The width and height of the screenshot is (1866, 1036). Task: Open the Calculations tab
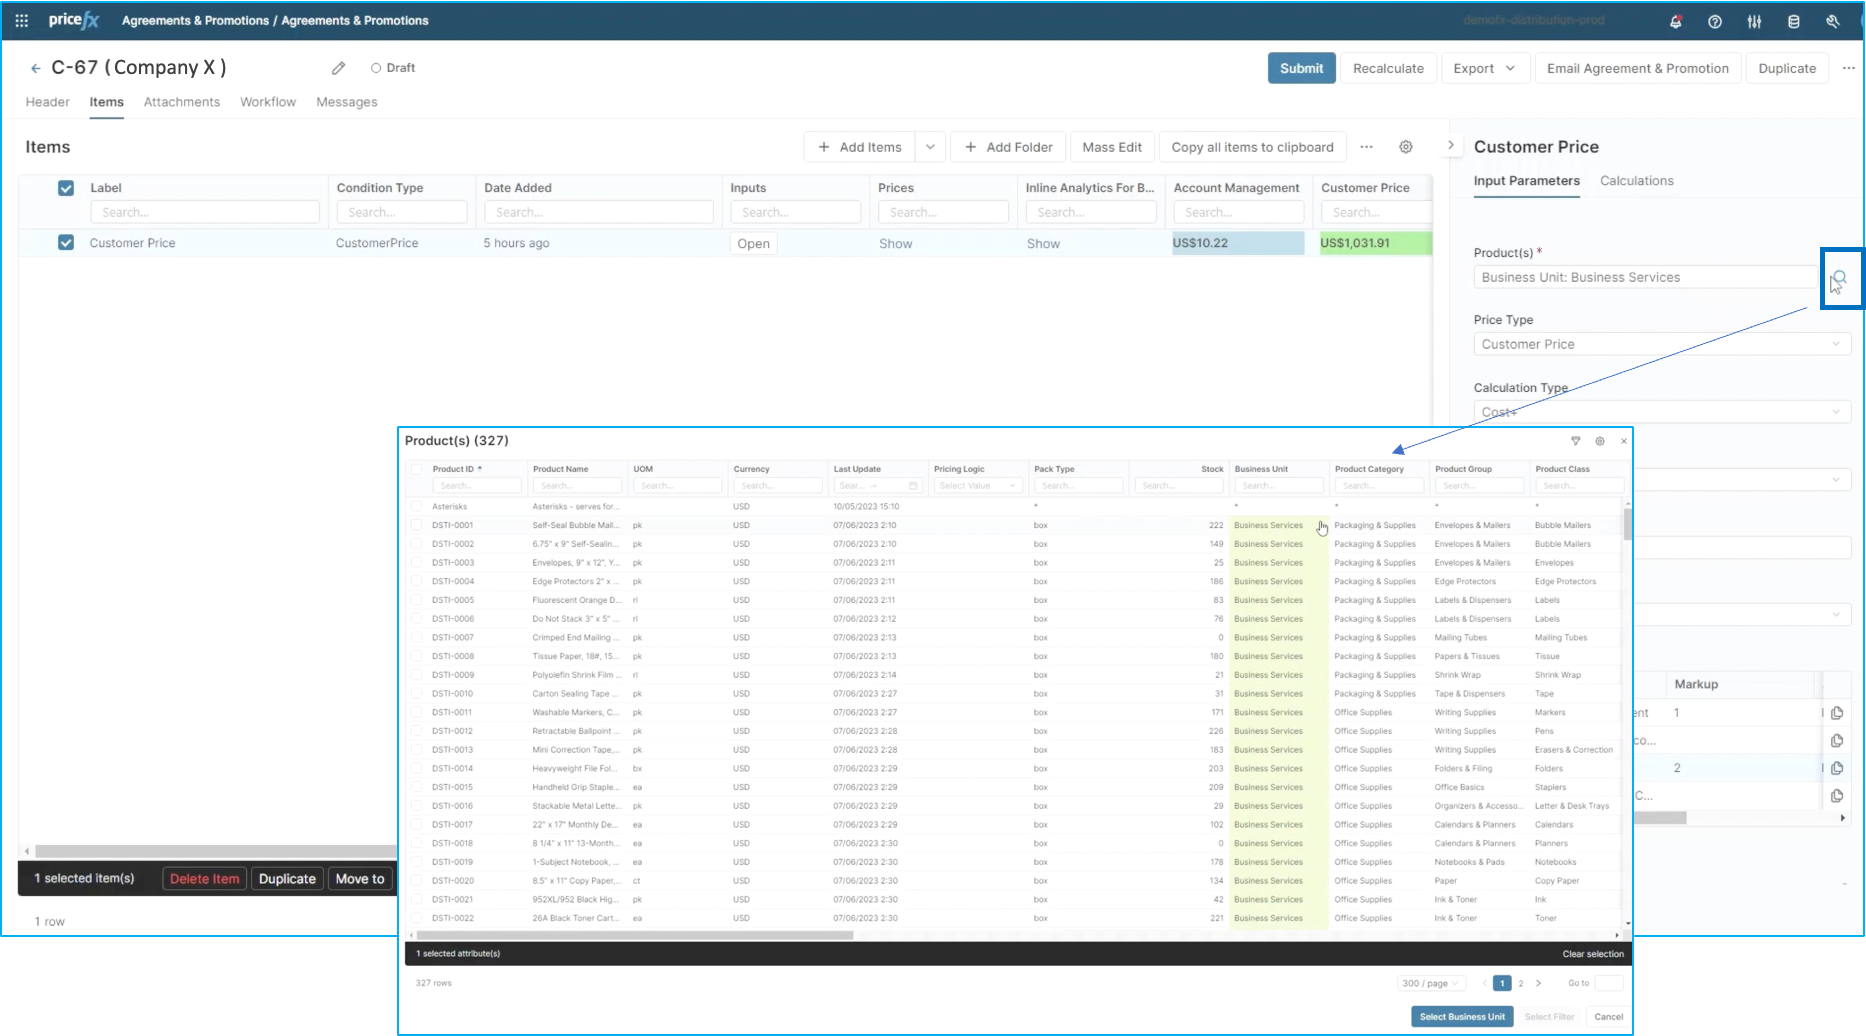pyautogui.click(x=1636, y=181)
